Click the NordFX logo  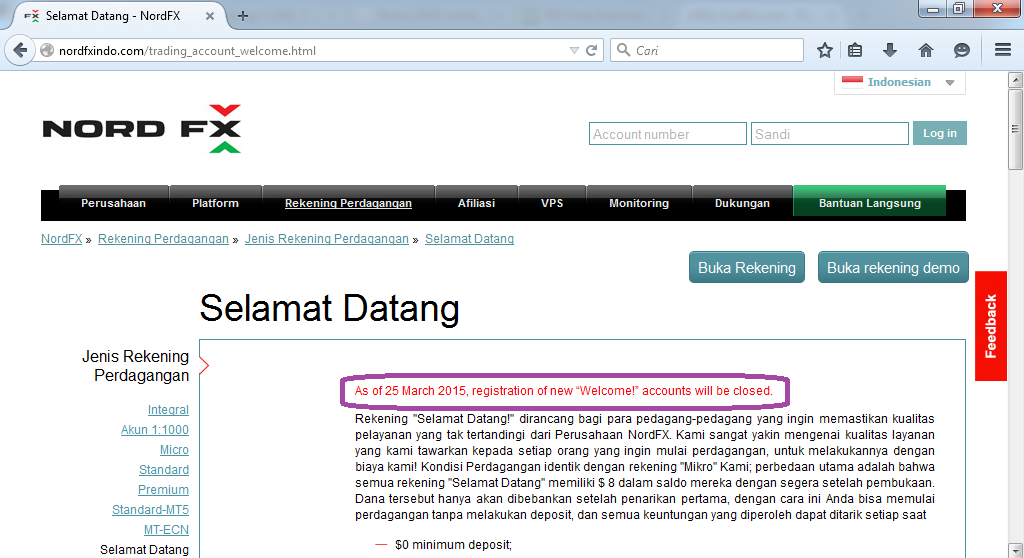pos(142,129)
